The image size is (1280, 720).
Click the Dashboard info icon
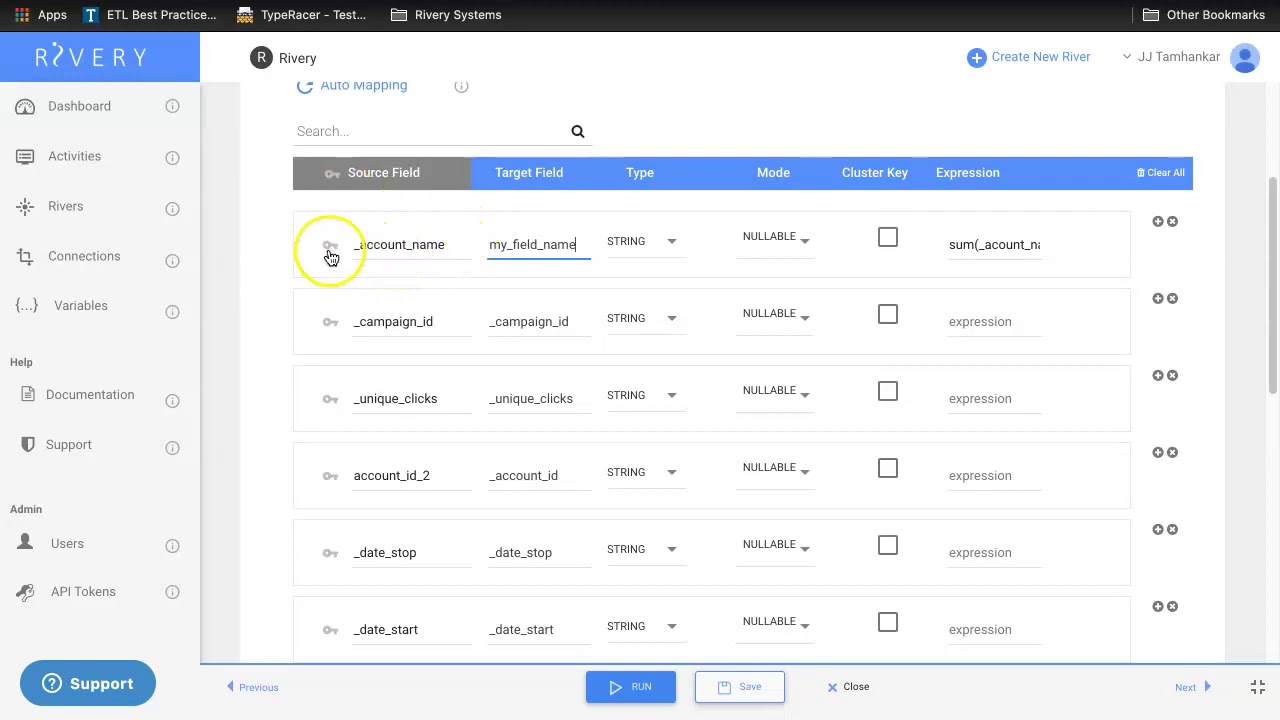tap(172, 106)
